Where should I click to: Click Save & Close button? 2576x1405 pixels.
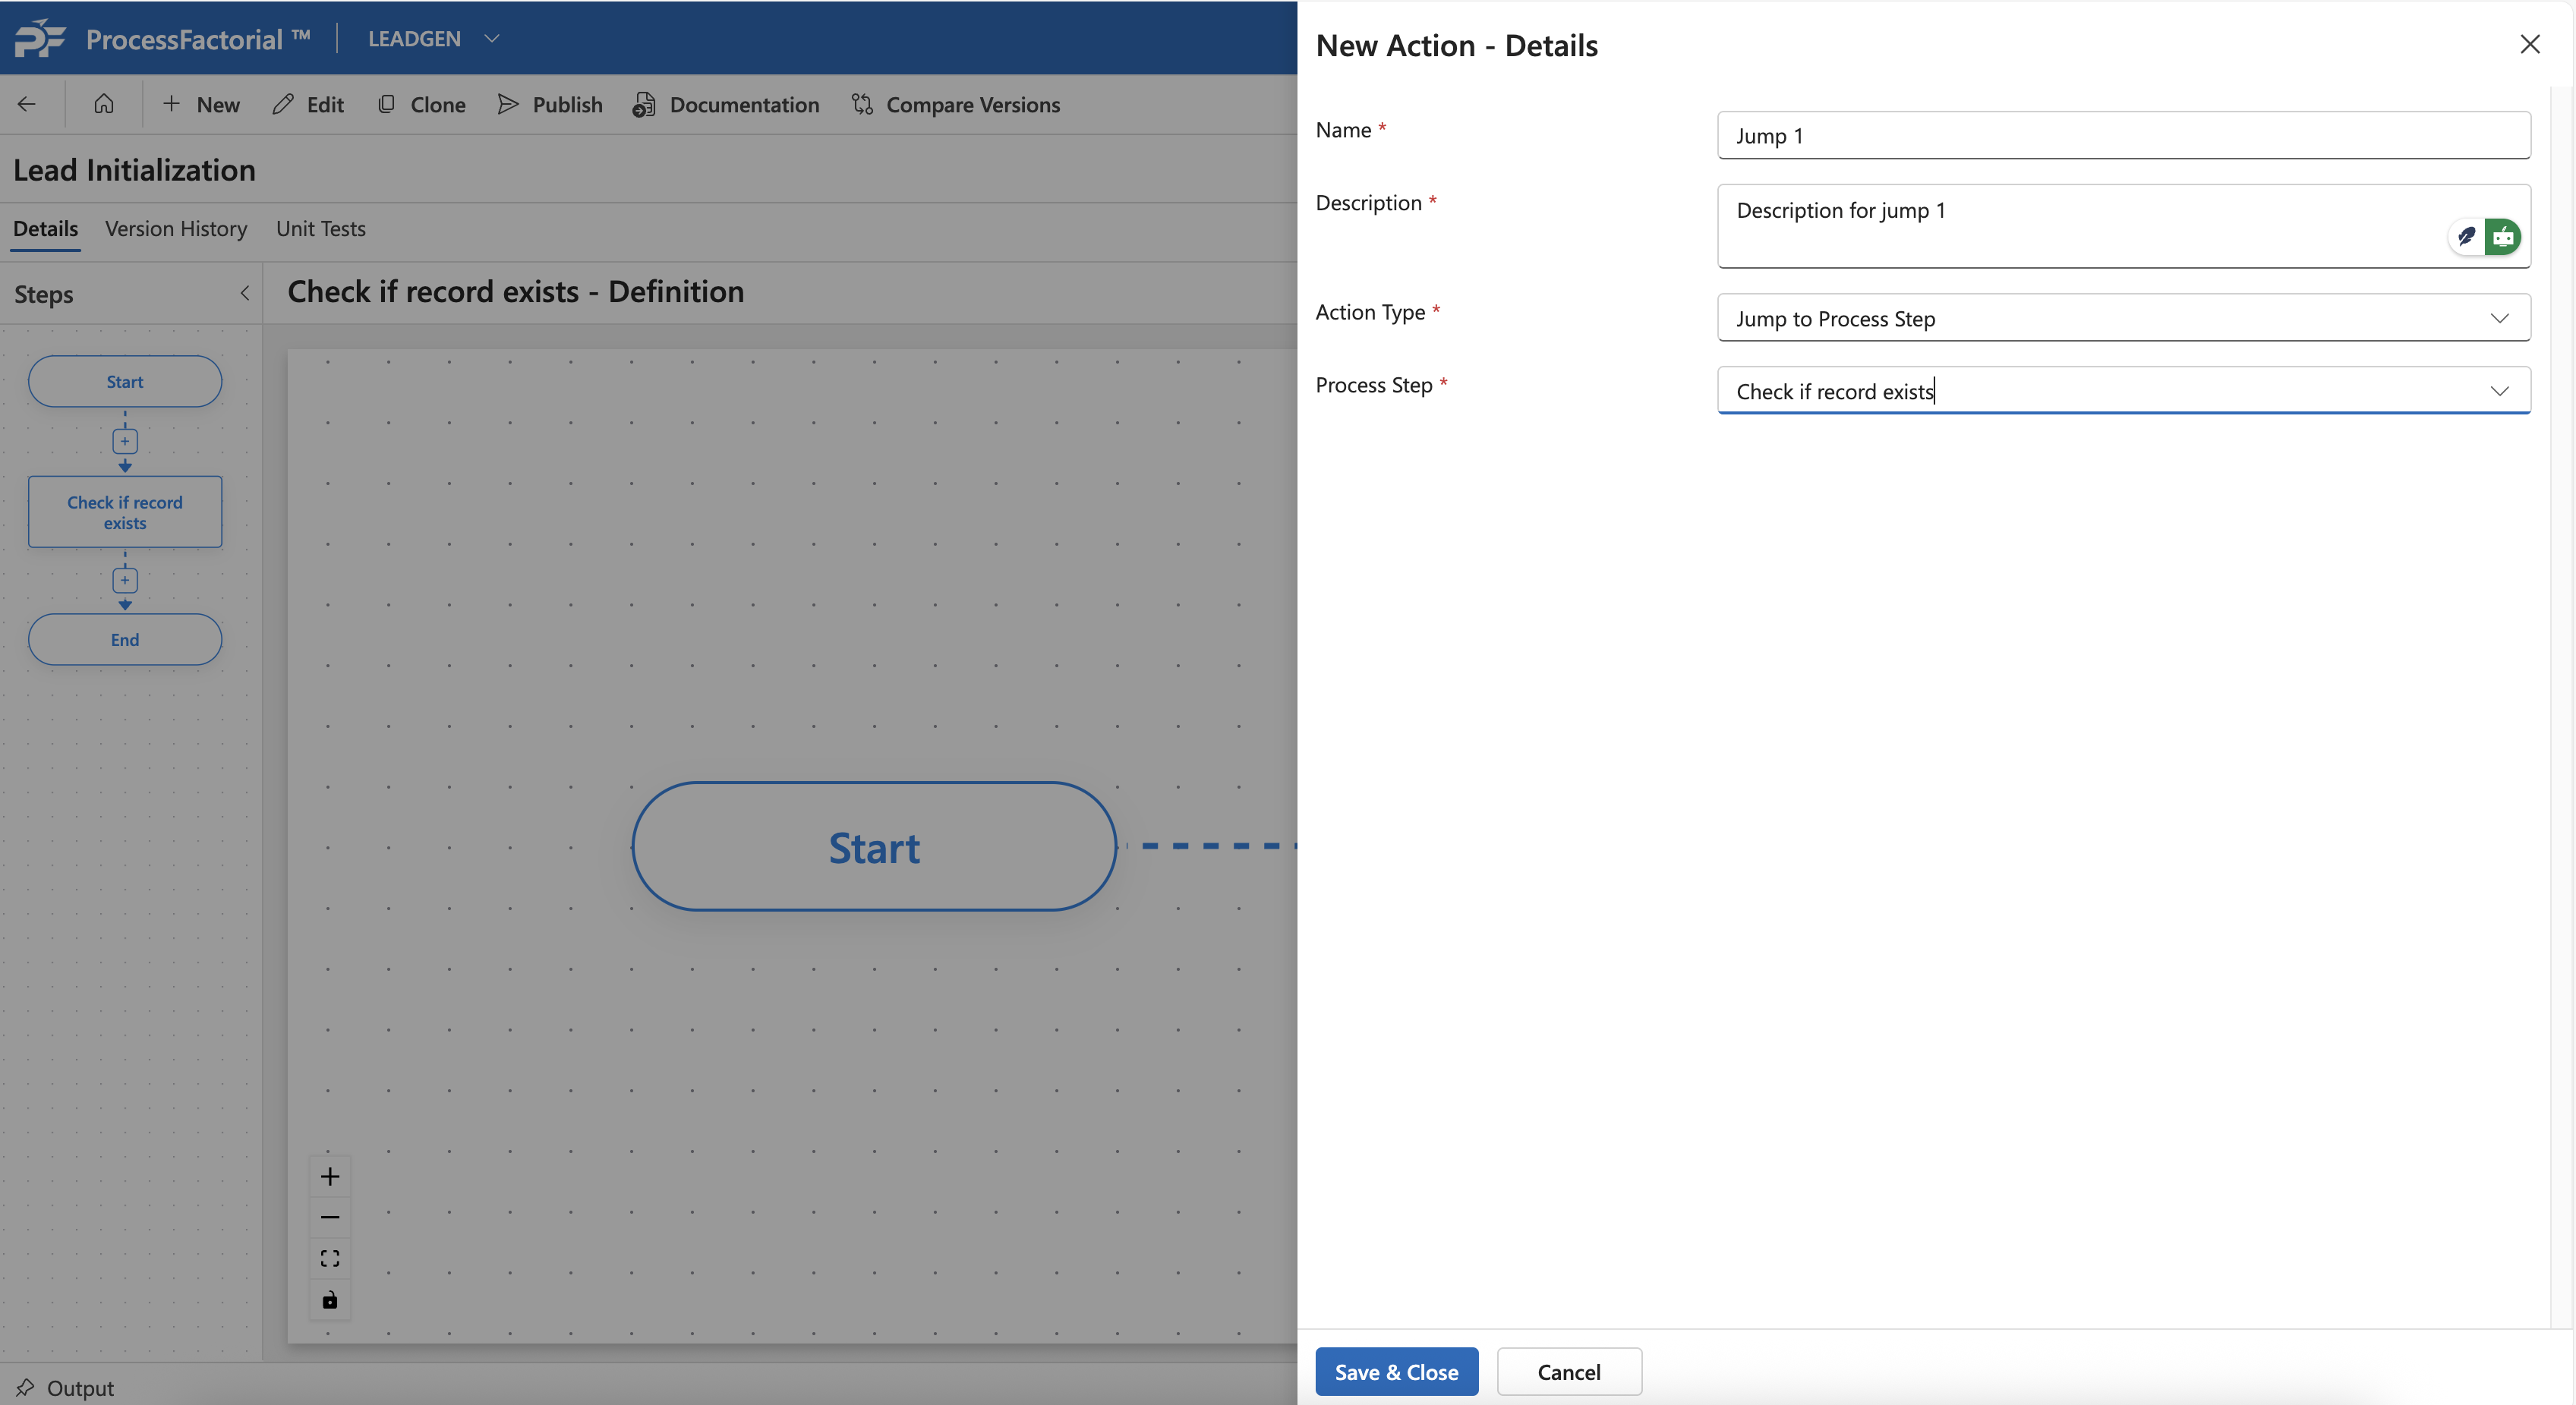[x=1396, y=1371]
